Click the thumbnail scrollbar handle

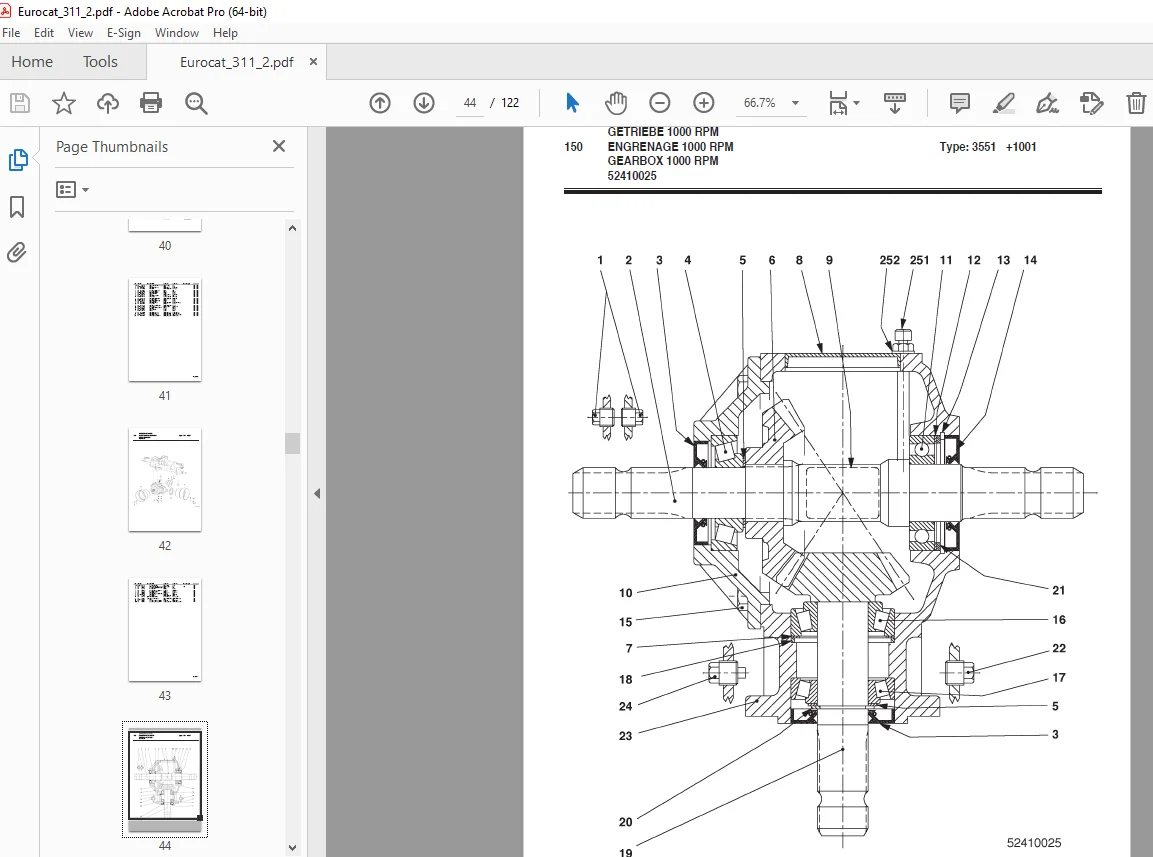click(293, 443)
